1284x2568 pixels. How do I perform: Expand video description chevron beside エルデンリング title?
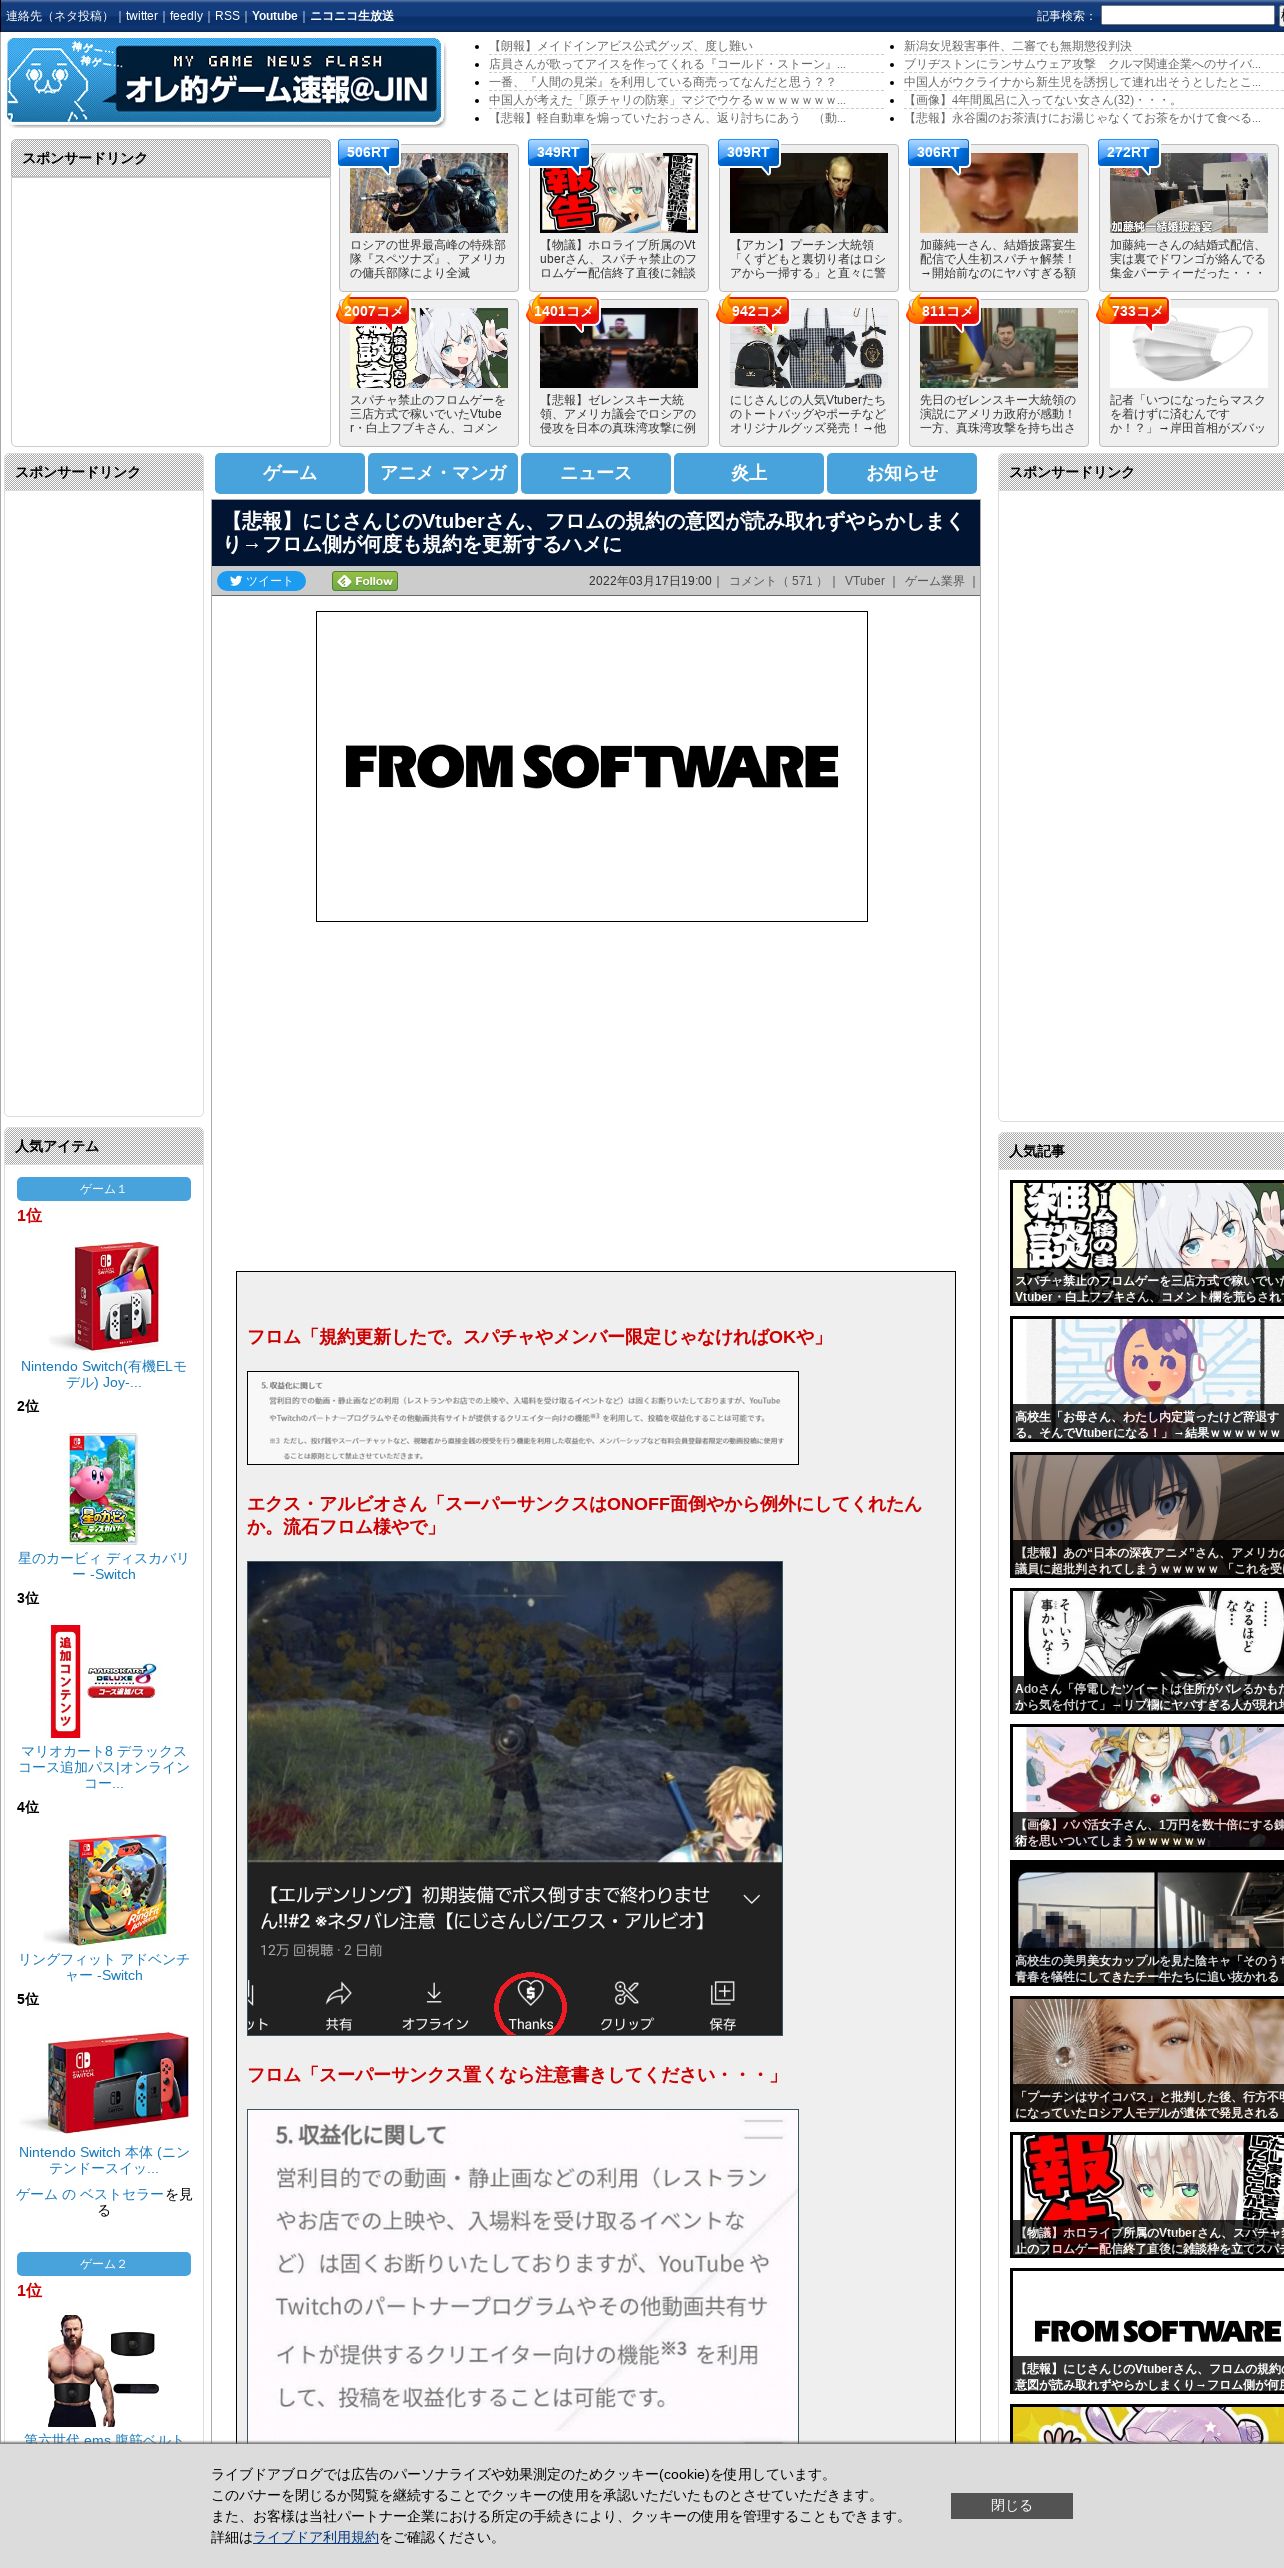[x=752, y=1898]
